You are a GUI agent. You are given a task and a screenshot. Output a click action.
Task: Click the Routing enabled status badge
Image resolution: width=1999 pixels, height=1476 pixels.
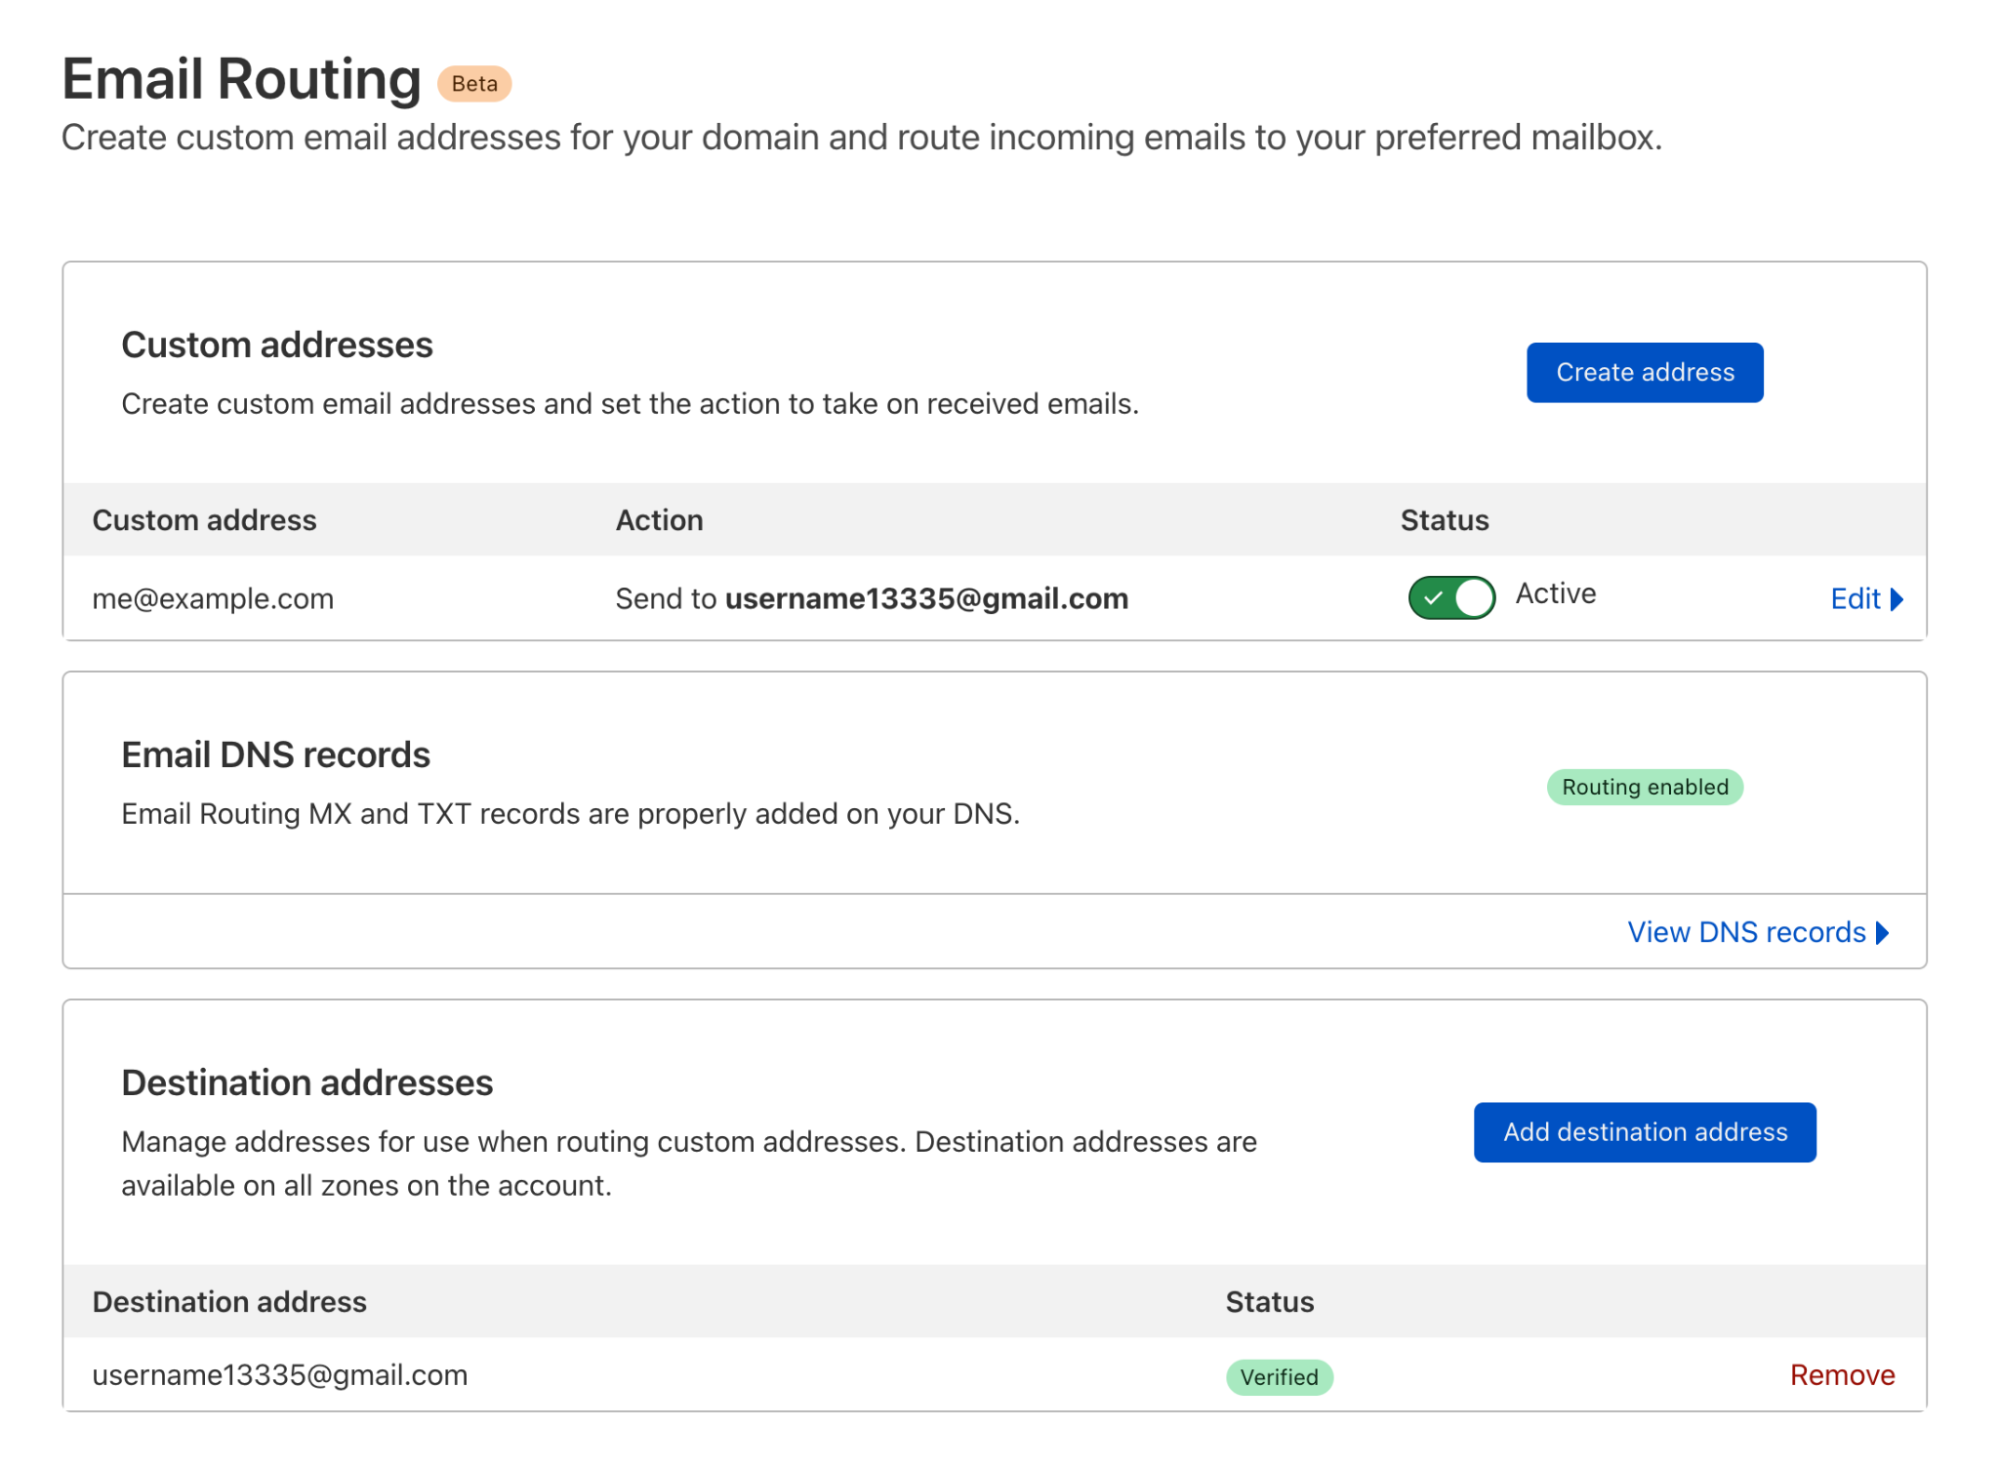(1644, 786)
